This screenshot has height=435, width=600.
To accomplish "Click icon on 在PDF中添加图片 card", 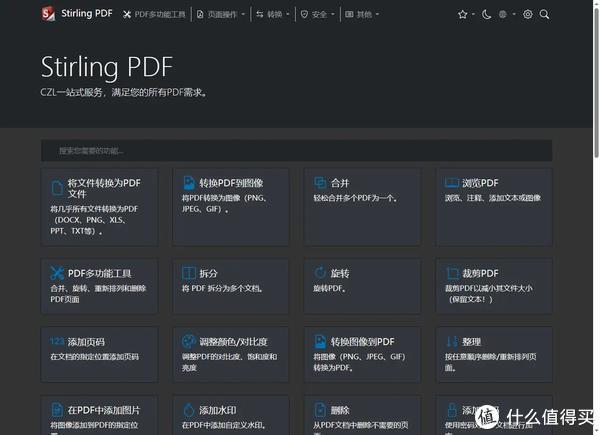I will [x=57, y=410].
